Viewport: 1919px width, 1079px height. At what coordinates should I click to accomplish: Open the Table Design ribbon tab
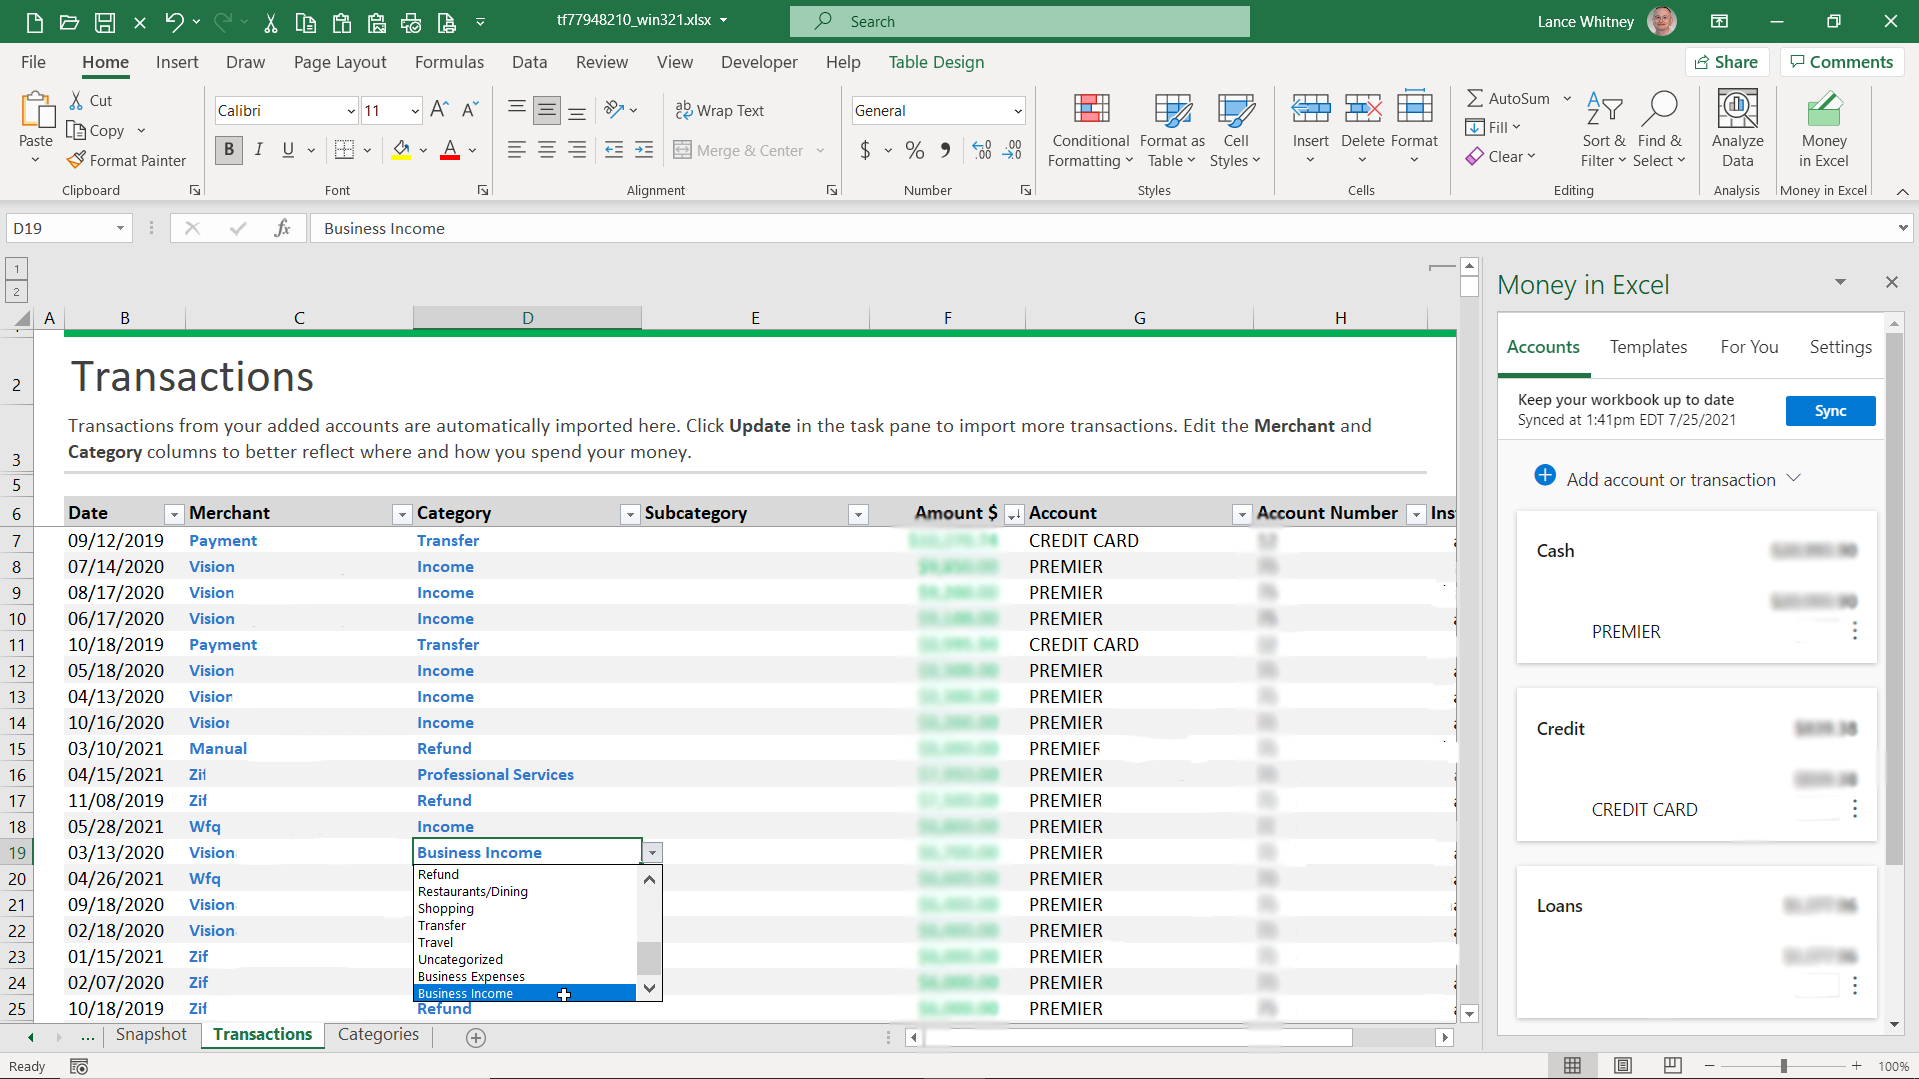pyautogui.click(x=936, y=62)
